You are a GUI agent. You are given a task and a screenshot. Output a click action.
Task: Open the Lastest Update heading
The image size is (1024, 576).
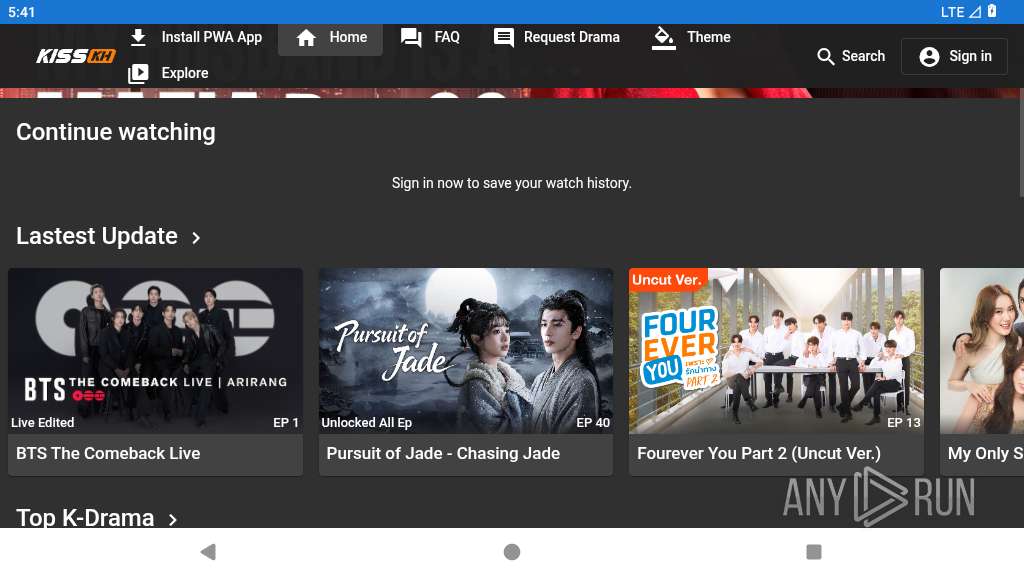tap(97, 236)
